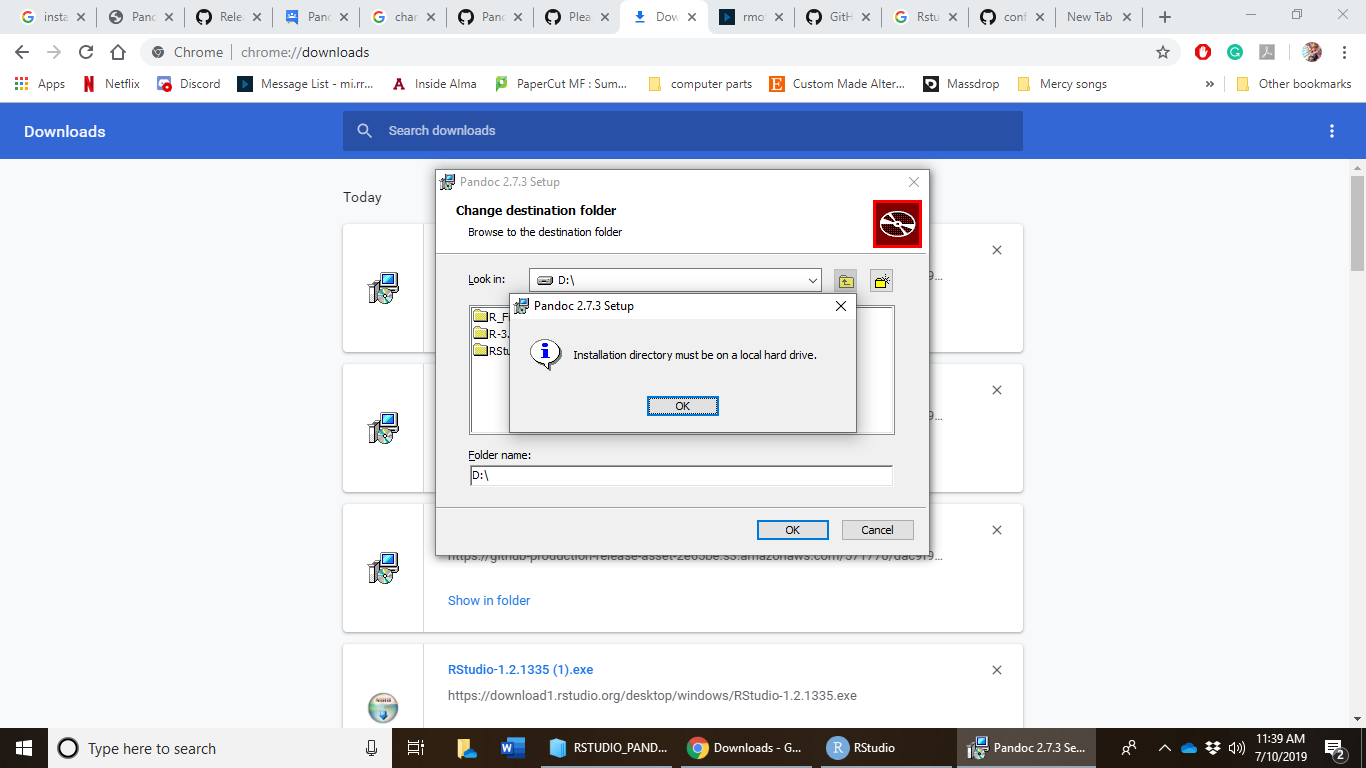Click the up one level folder icon

[x=846, y=281]
